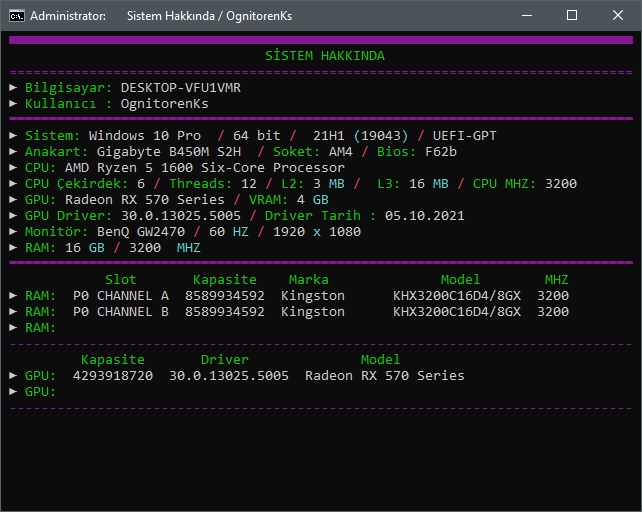Click the empty third 'RAM:' row label

click(x=40, y=327)
